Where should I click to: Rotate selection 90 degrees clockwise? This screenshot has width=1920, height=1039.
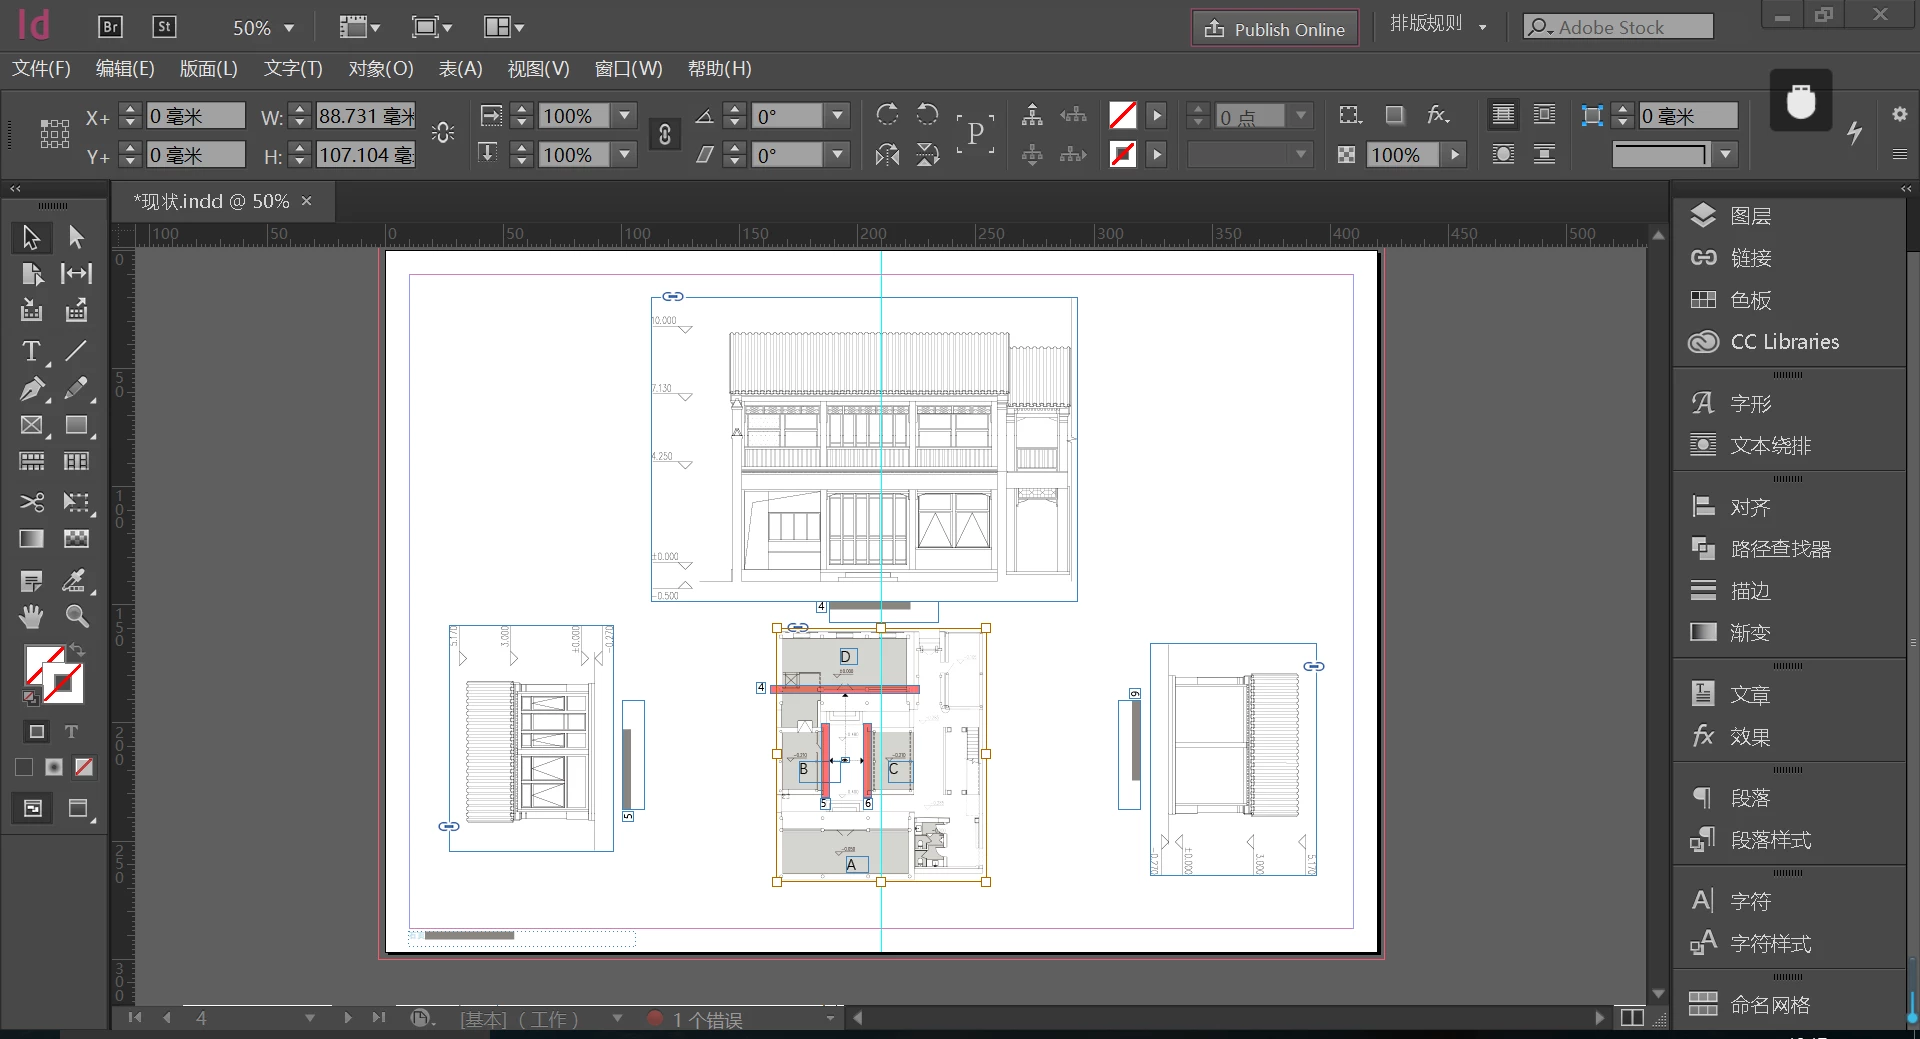point(887,115)
